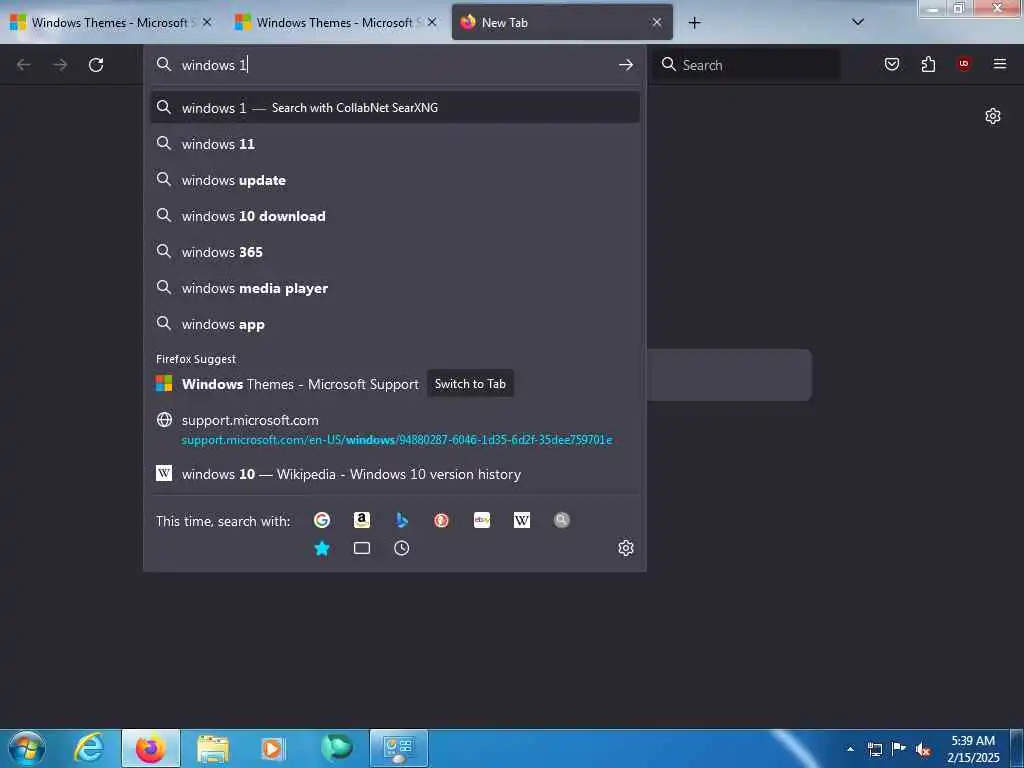Launch Windows Media Player from taskbar
Viewport: 1024px width, 768px height.
(273, 748)
